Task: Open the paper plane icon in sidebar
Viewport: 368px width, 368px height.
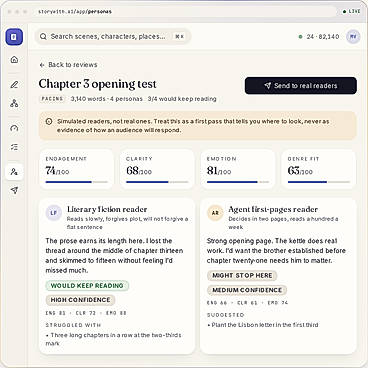Action: click(14, 190)
